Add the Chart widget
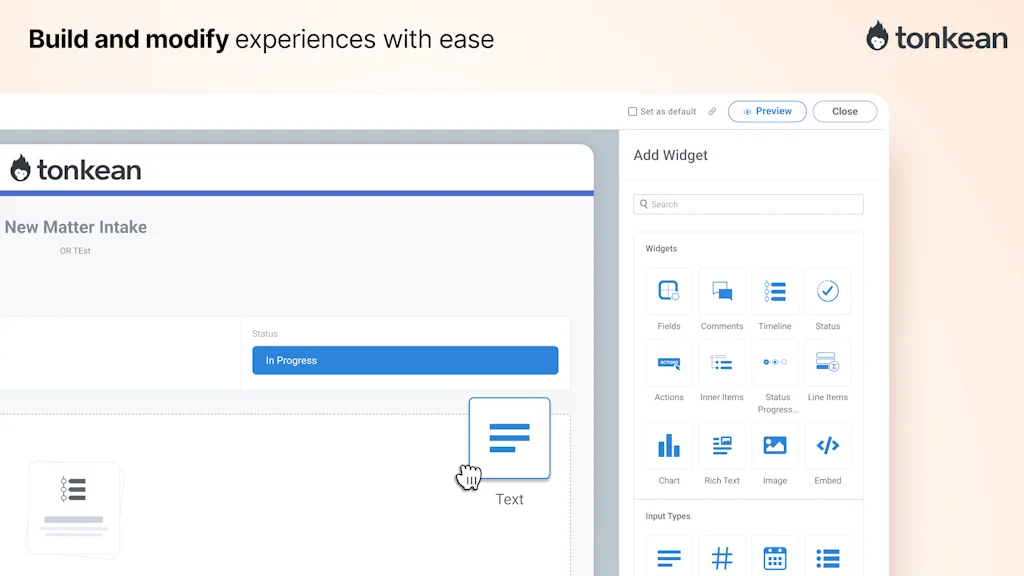Viewport: 1024px width, 576px height. click(669, 446)
